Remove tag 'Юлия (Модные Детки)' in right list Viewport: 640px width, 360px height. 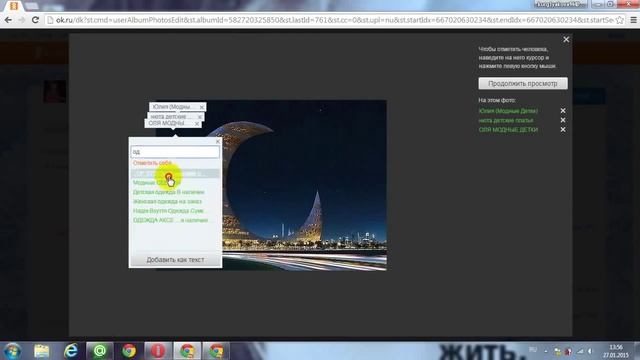pos(563,111)
